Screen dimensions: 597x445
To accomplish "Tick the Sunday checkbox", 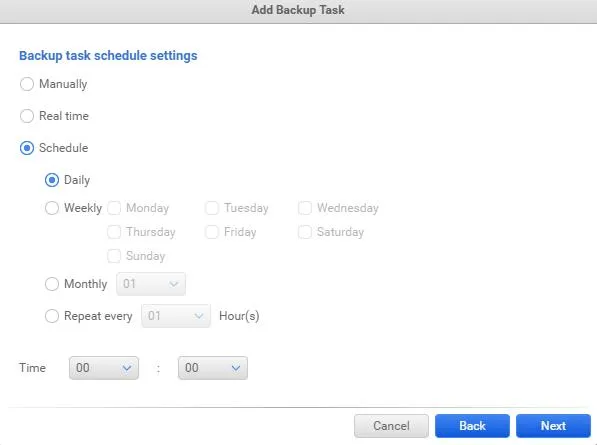I will (x=114, y=256).
